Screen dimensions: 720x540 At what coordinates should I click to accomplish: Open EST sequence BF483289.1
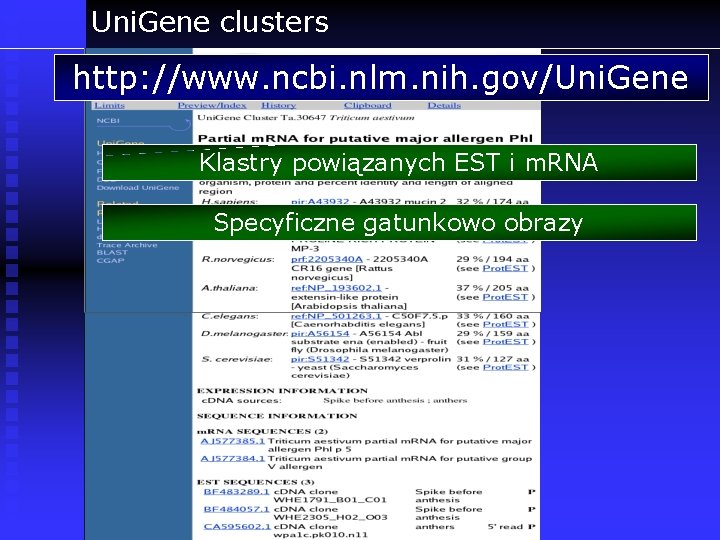coord(236,491)
